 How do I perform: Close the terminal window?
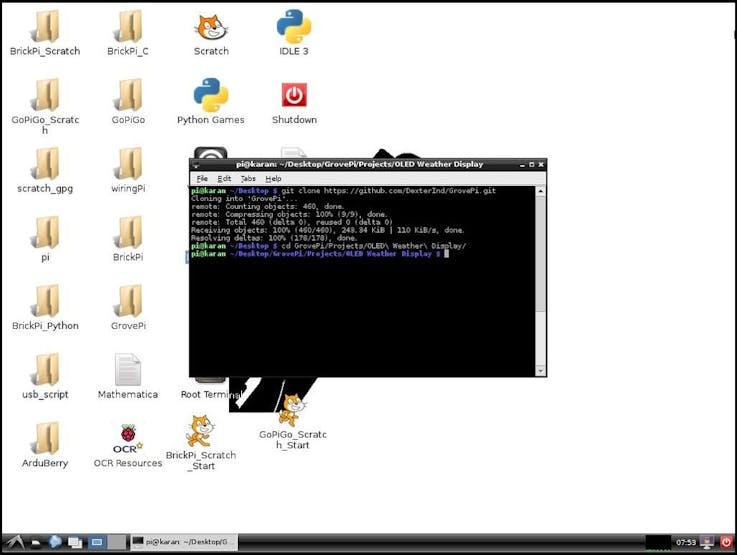tap(541, 164)
